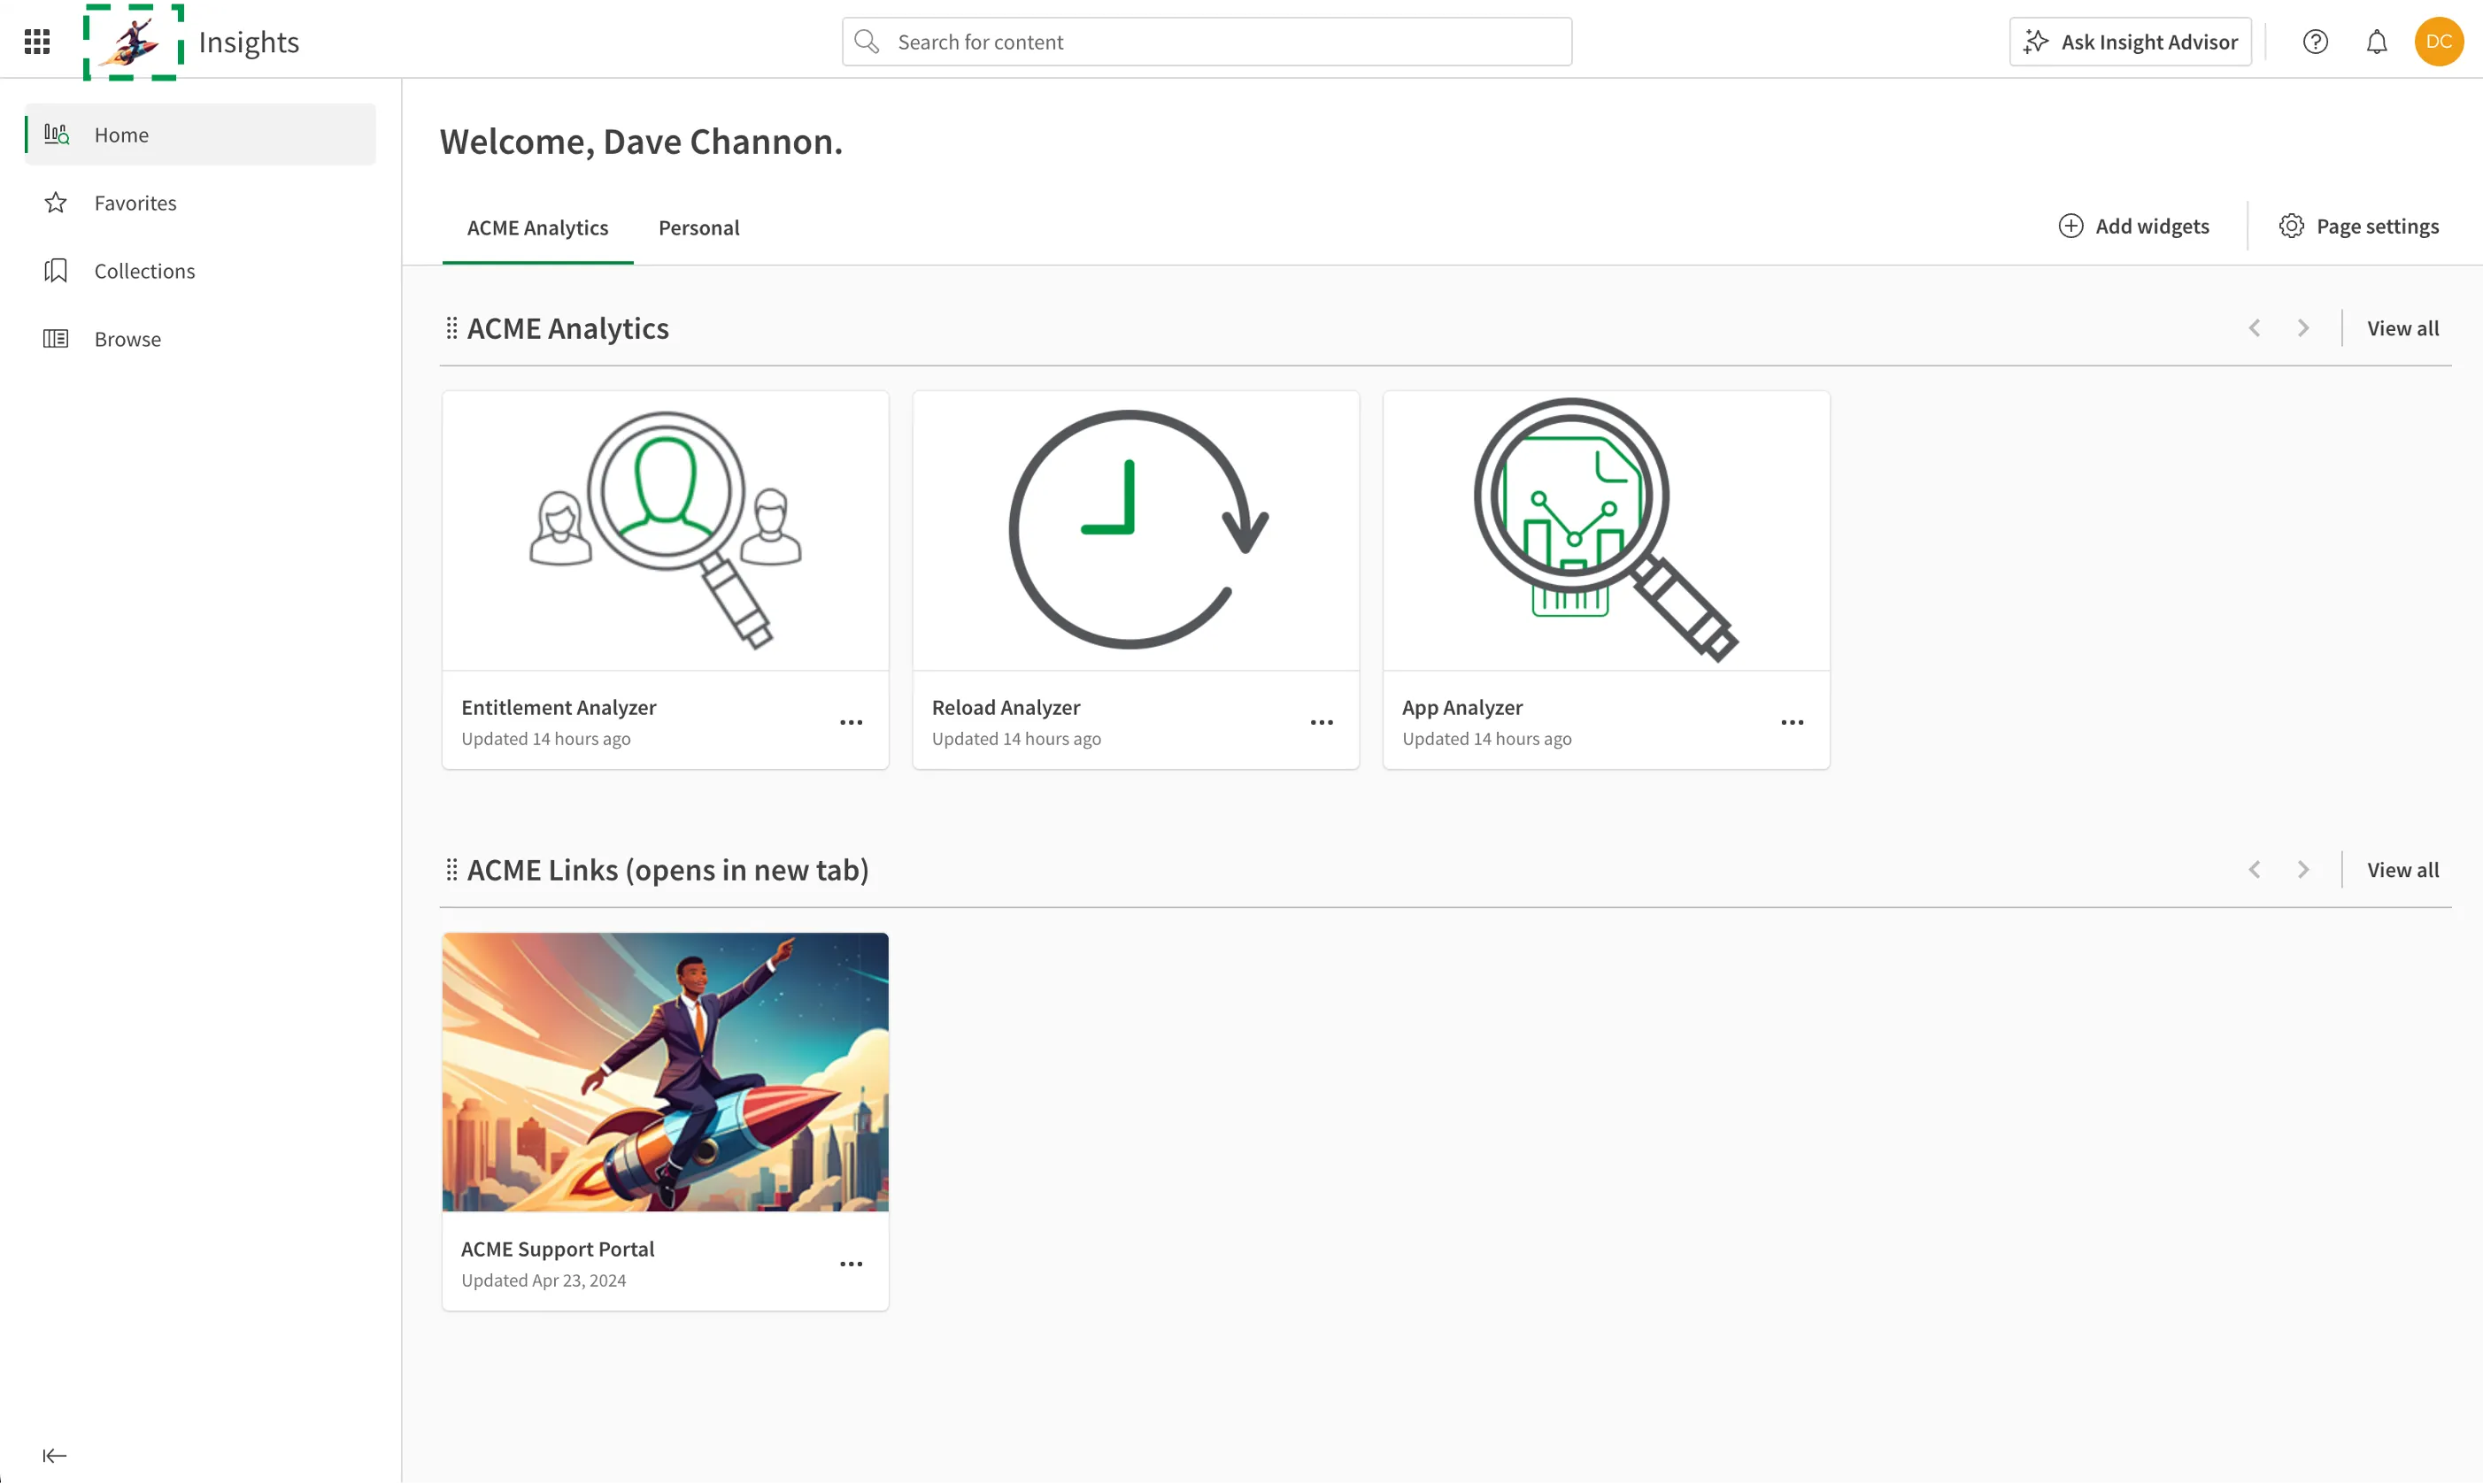Click the Home sidebar icon
Viewport: 2483px width, 1484px height.
click(57, 135)
